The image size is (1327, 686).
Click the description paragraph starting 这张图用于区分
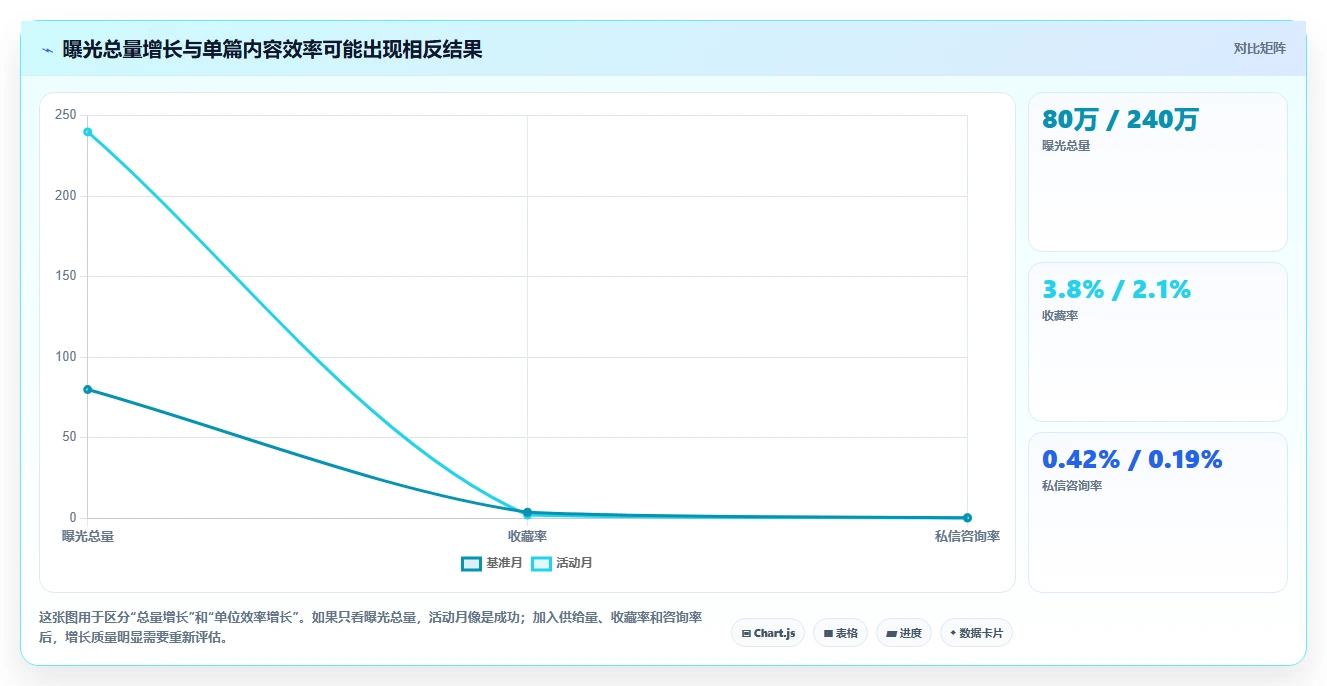coord(370,627)
